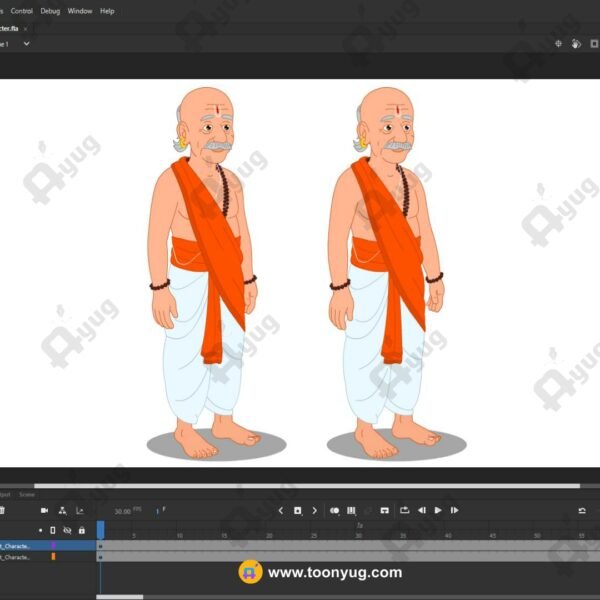Click the blue playhead marker
The image size is (600, 600).
[101, 530]
